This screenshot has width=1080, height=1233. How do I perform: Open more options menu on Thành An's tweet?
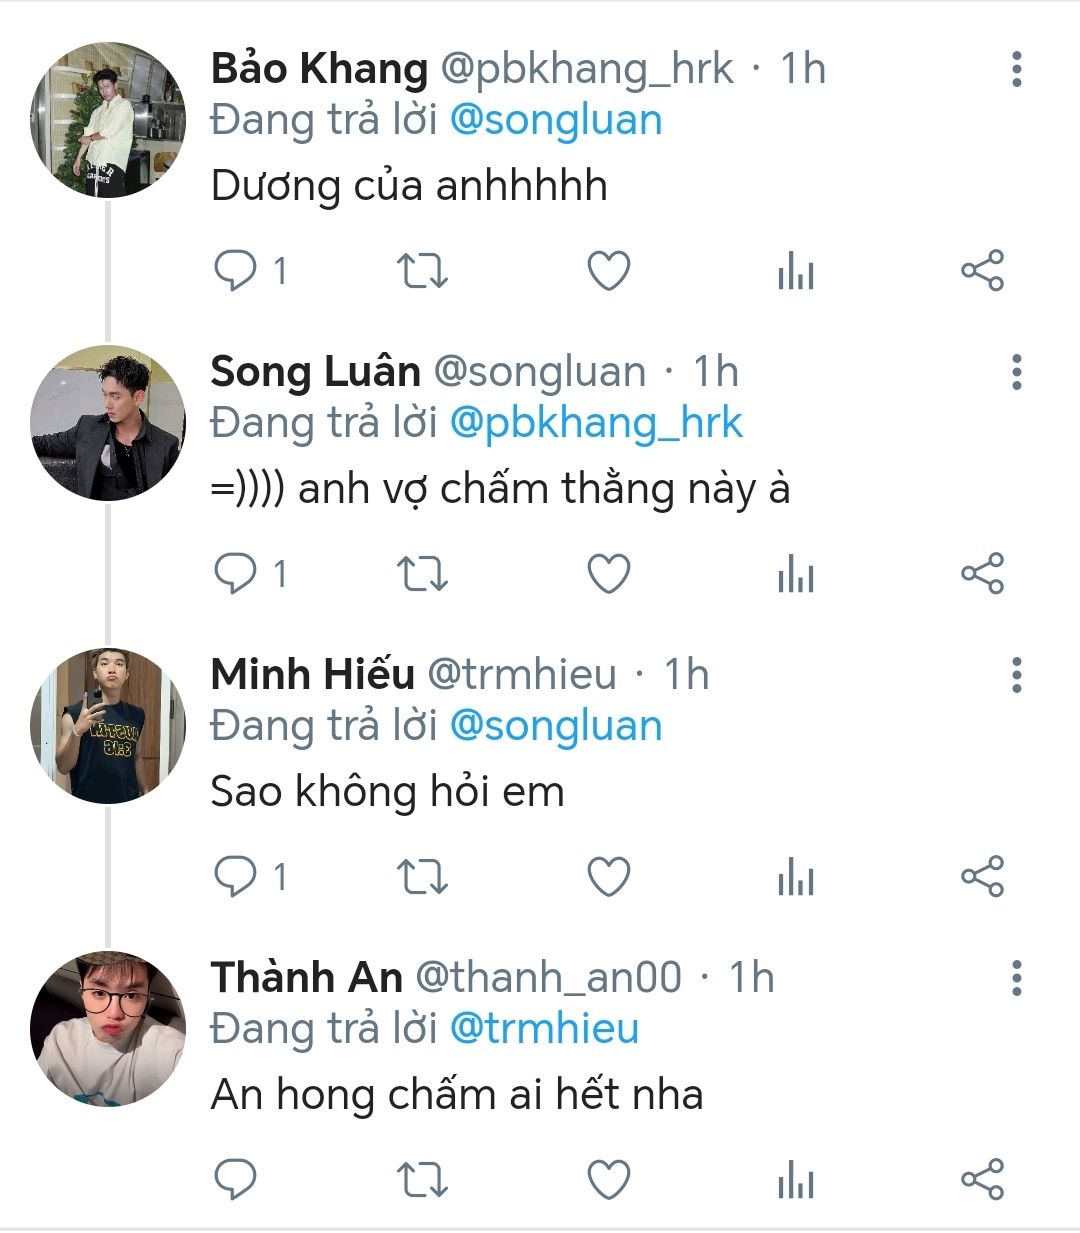tap(1016, 978)
